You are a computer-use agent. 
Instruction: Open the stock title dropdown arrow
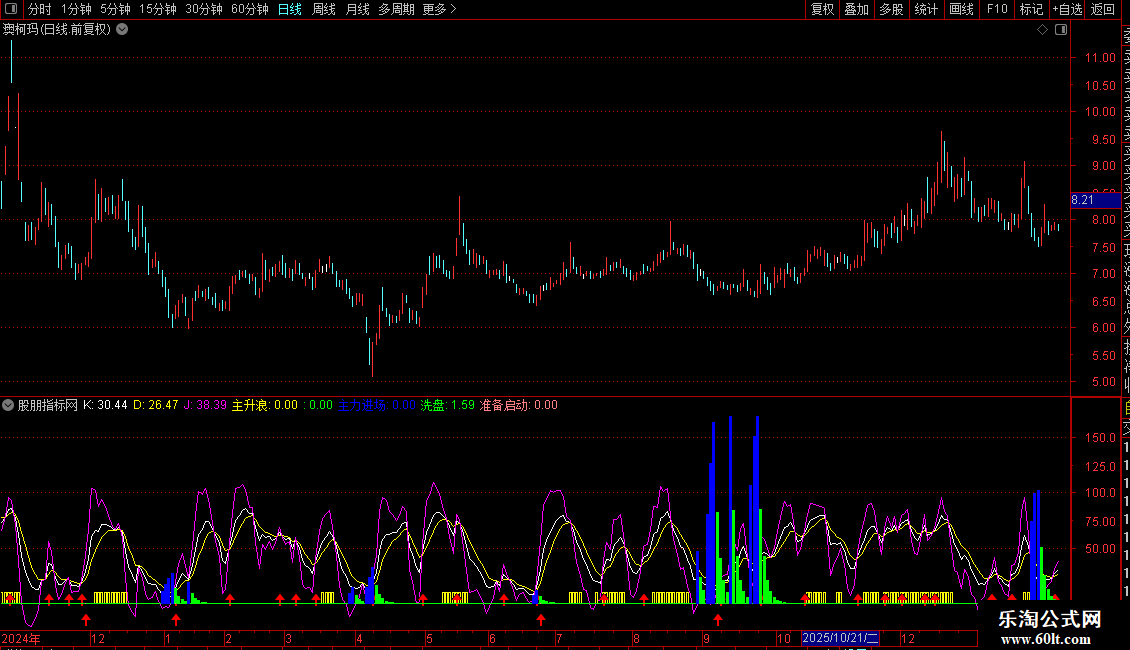[122, 29]
